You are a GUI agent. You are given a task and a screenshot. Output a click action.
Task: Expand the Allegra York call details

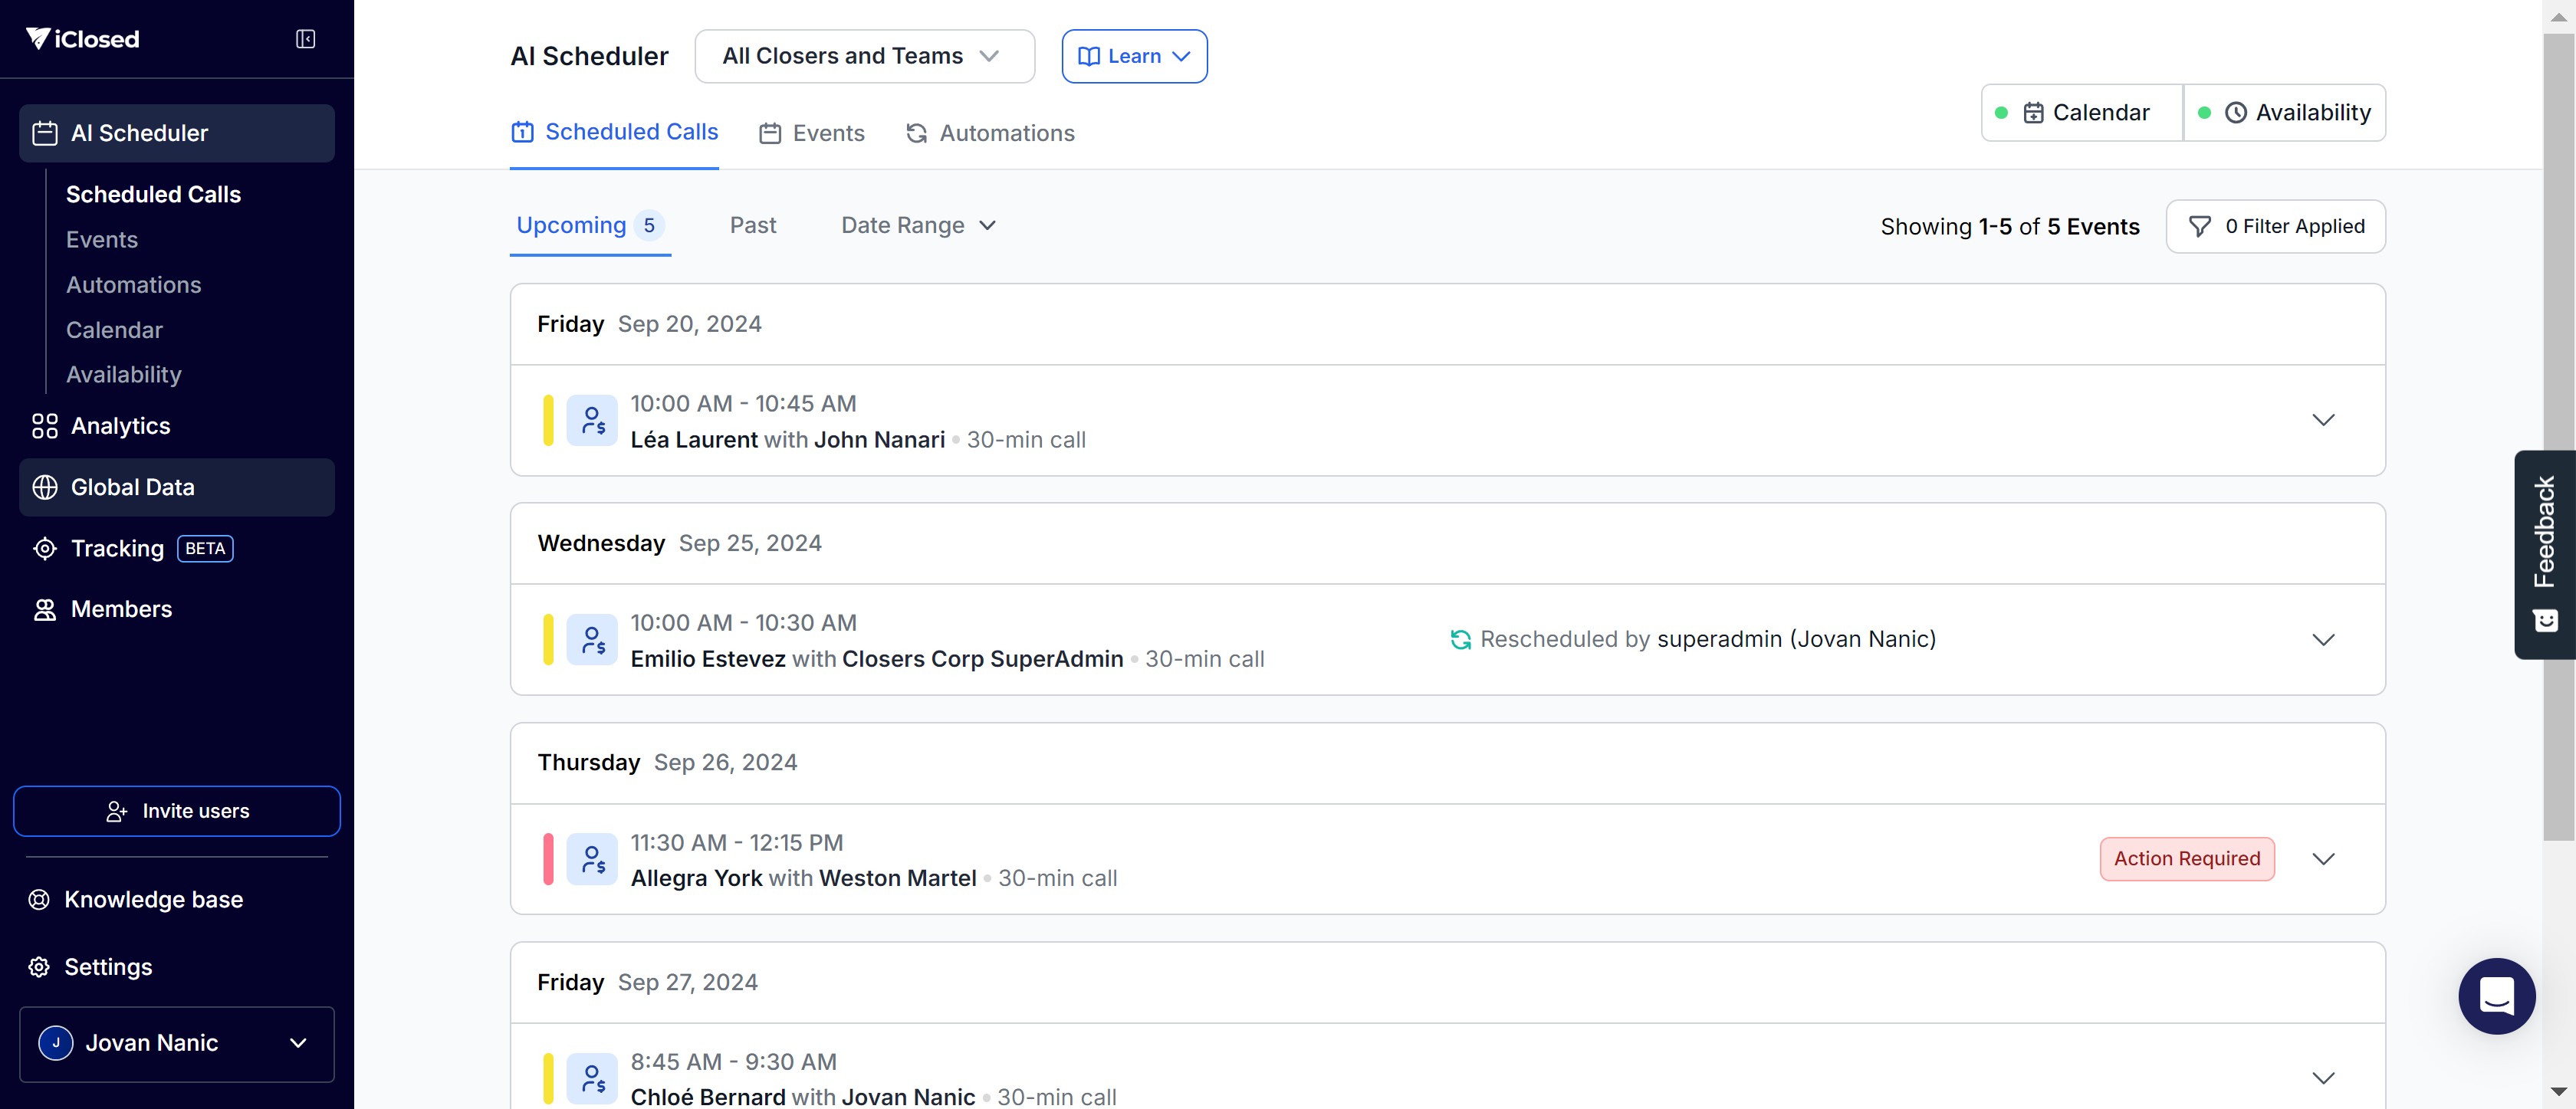click(x=2323, y=859)
